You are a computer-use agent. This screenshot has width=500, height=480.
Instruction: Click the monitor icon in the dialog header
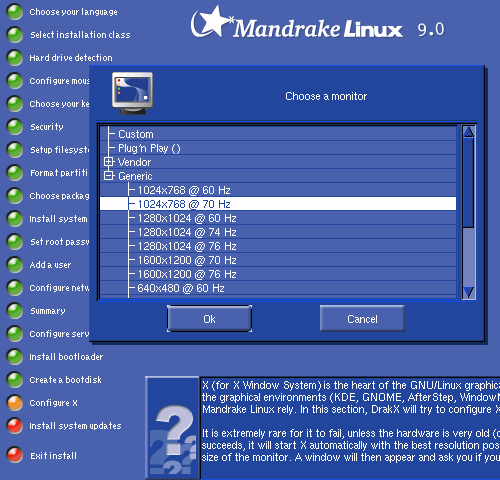[x=133, y=93]
